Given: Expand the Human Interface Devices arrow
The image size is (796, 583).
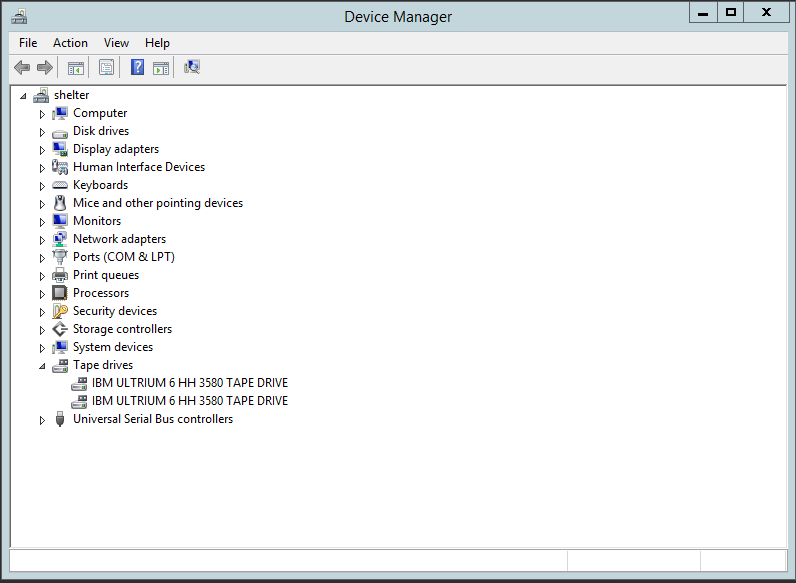Looking at the screenshot, I should pyautogui.click(x=42, y=168).
